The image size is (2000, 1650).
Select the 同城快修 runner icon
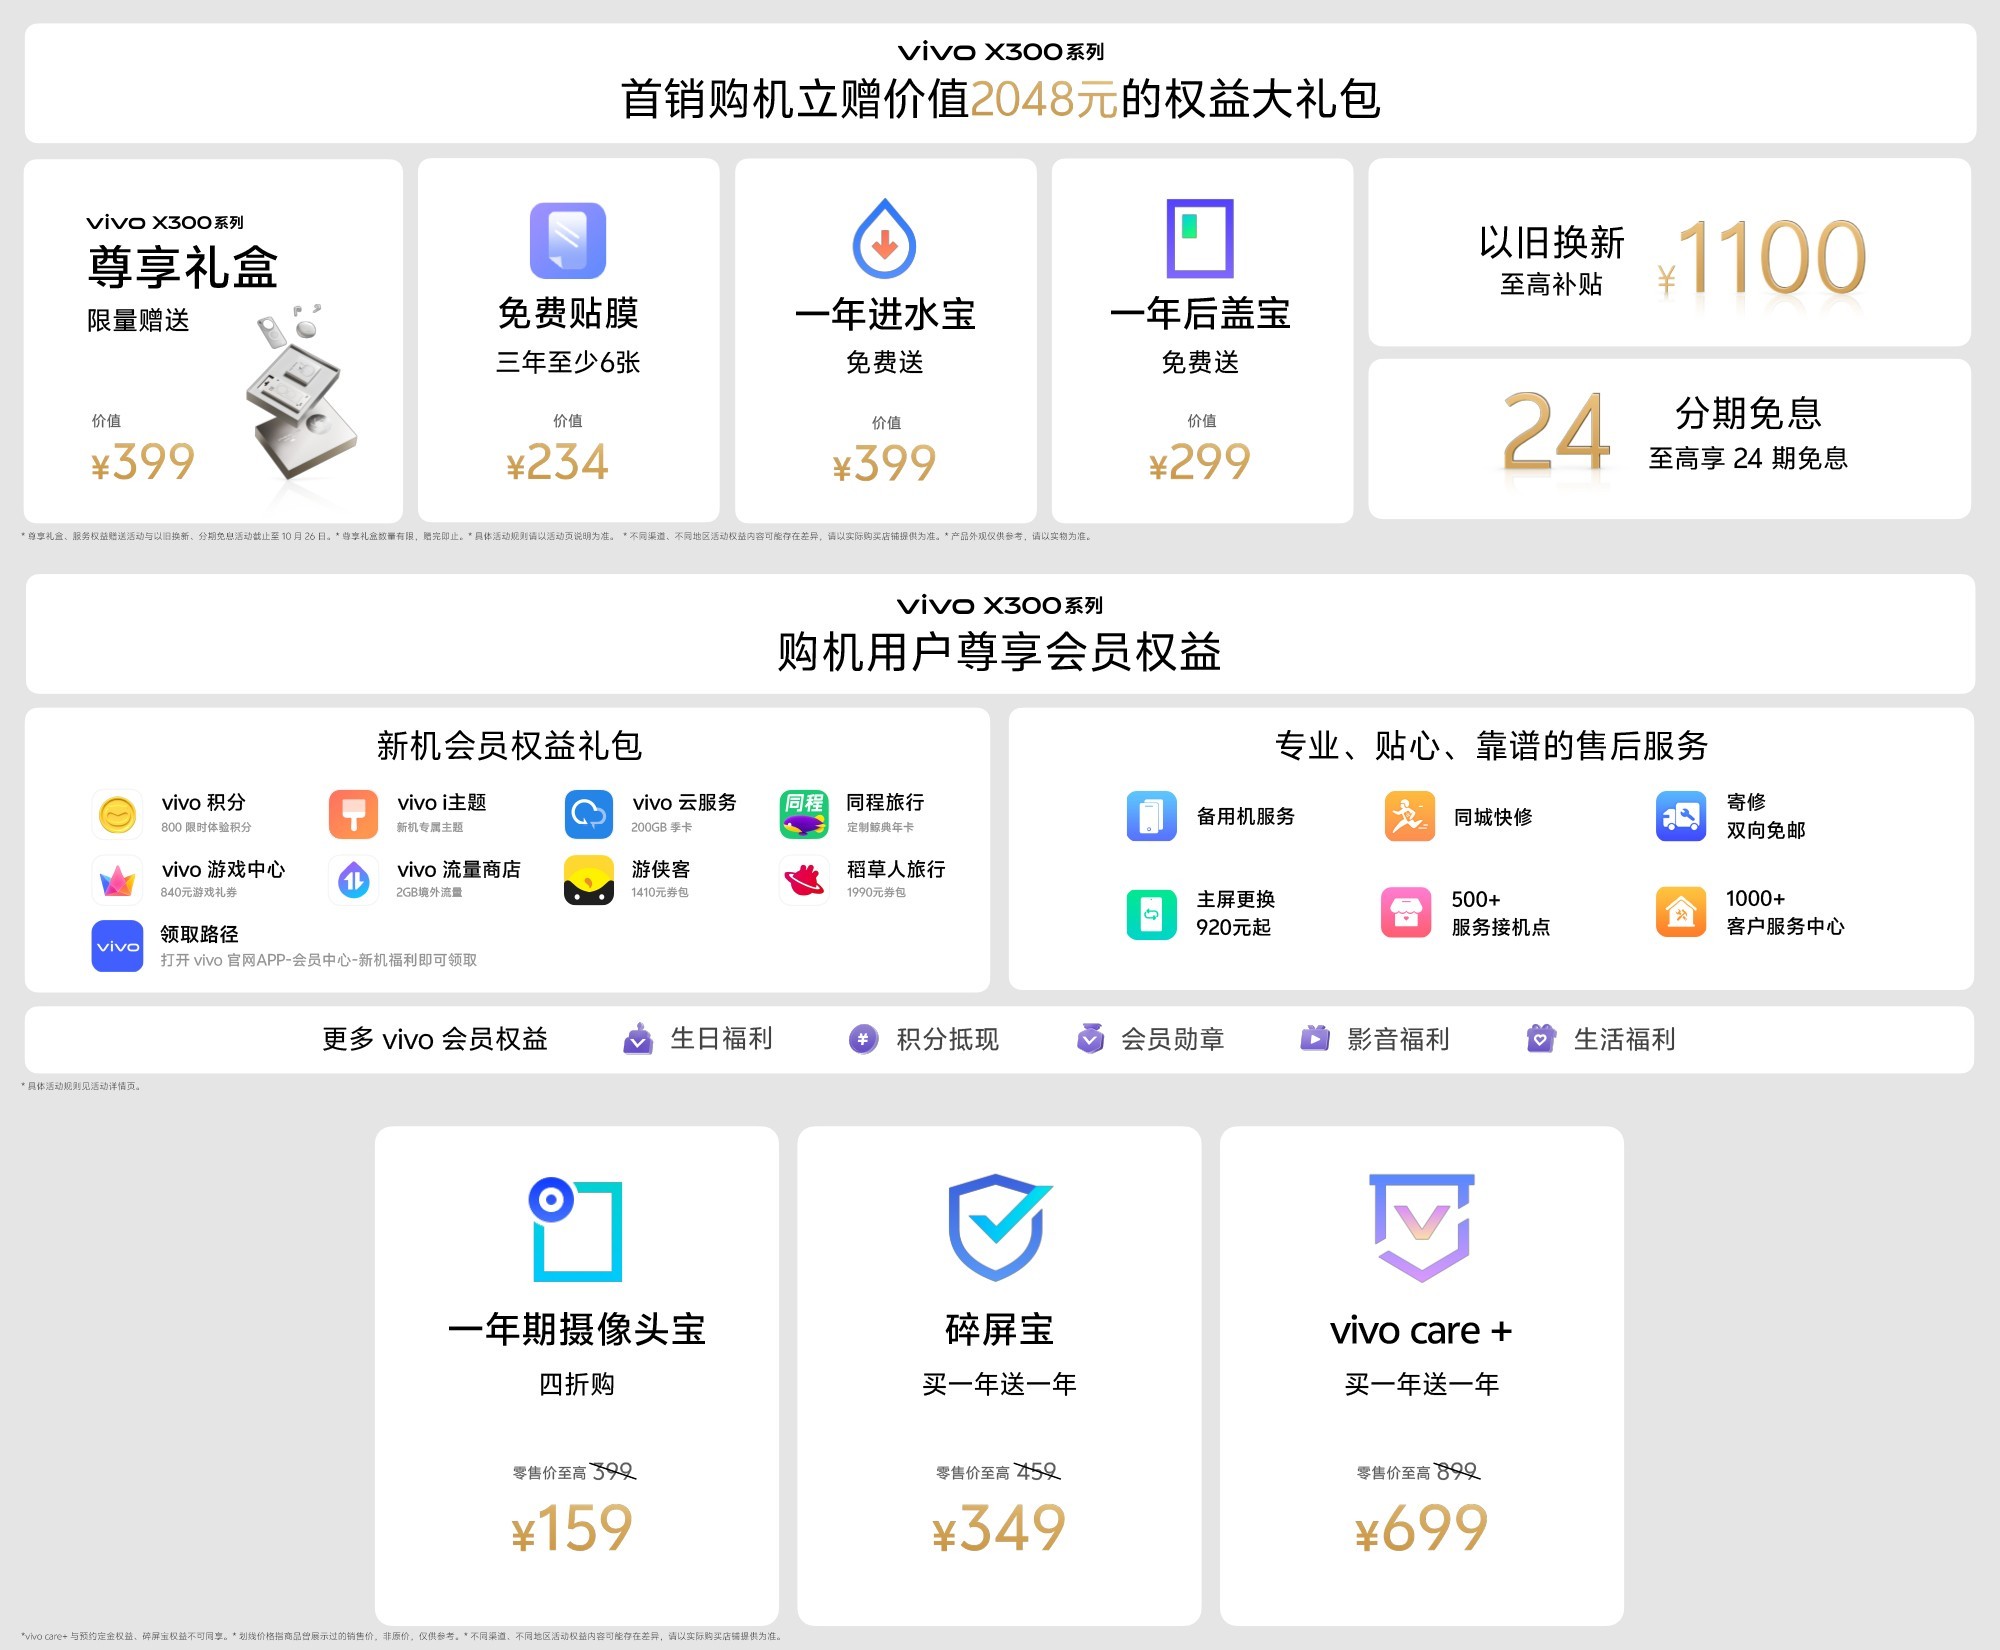(1410, 815)
